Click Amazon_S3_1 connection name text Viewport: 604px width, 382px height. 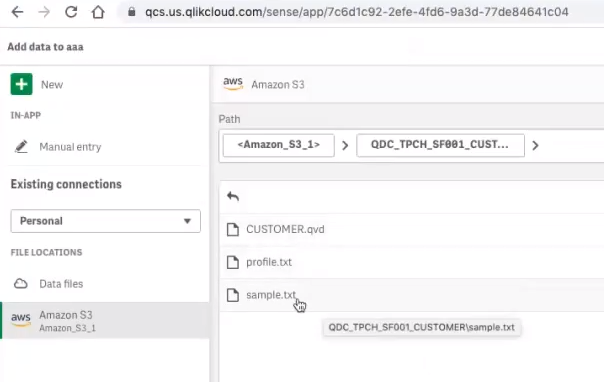pos(67,328)
